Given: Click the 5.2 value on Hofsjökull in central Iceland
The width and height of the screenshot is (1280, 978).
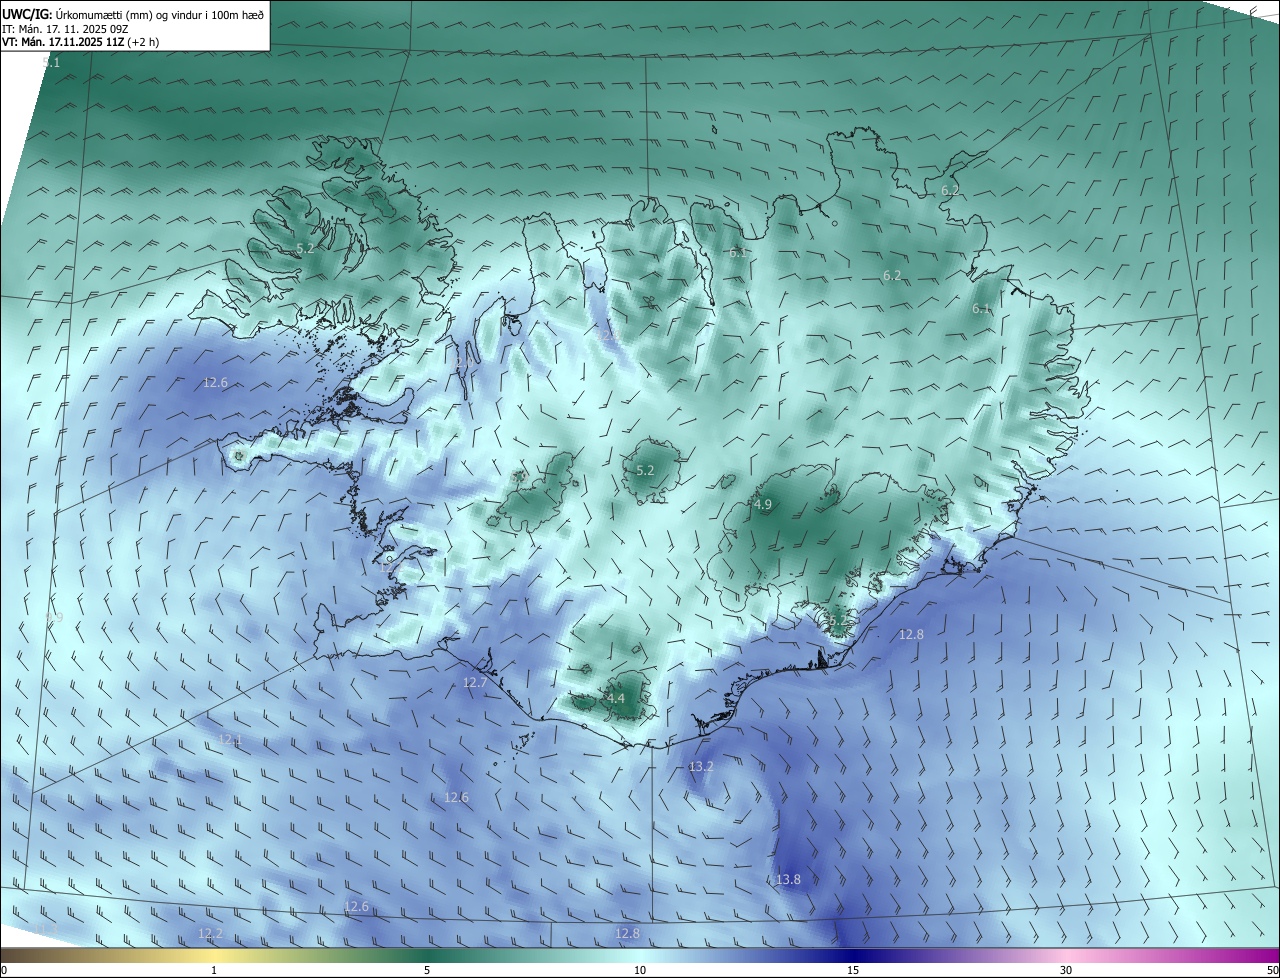Looking at the screenshot, I should (x=645, y=470).
